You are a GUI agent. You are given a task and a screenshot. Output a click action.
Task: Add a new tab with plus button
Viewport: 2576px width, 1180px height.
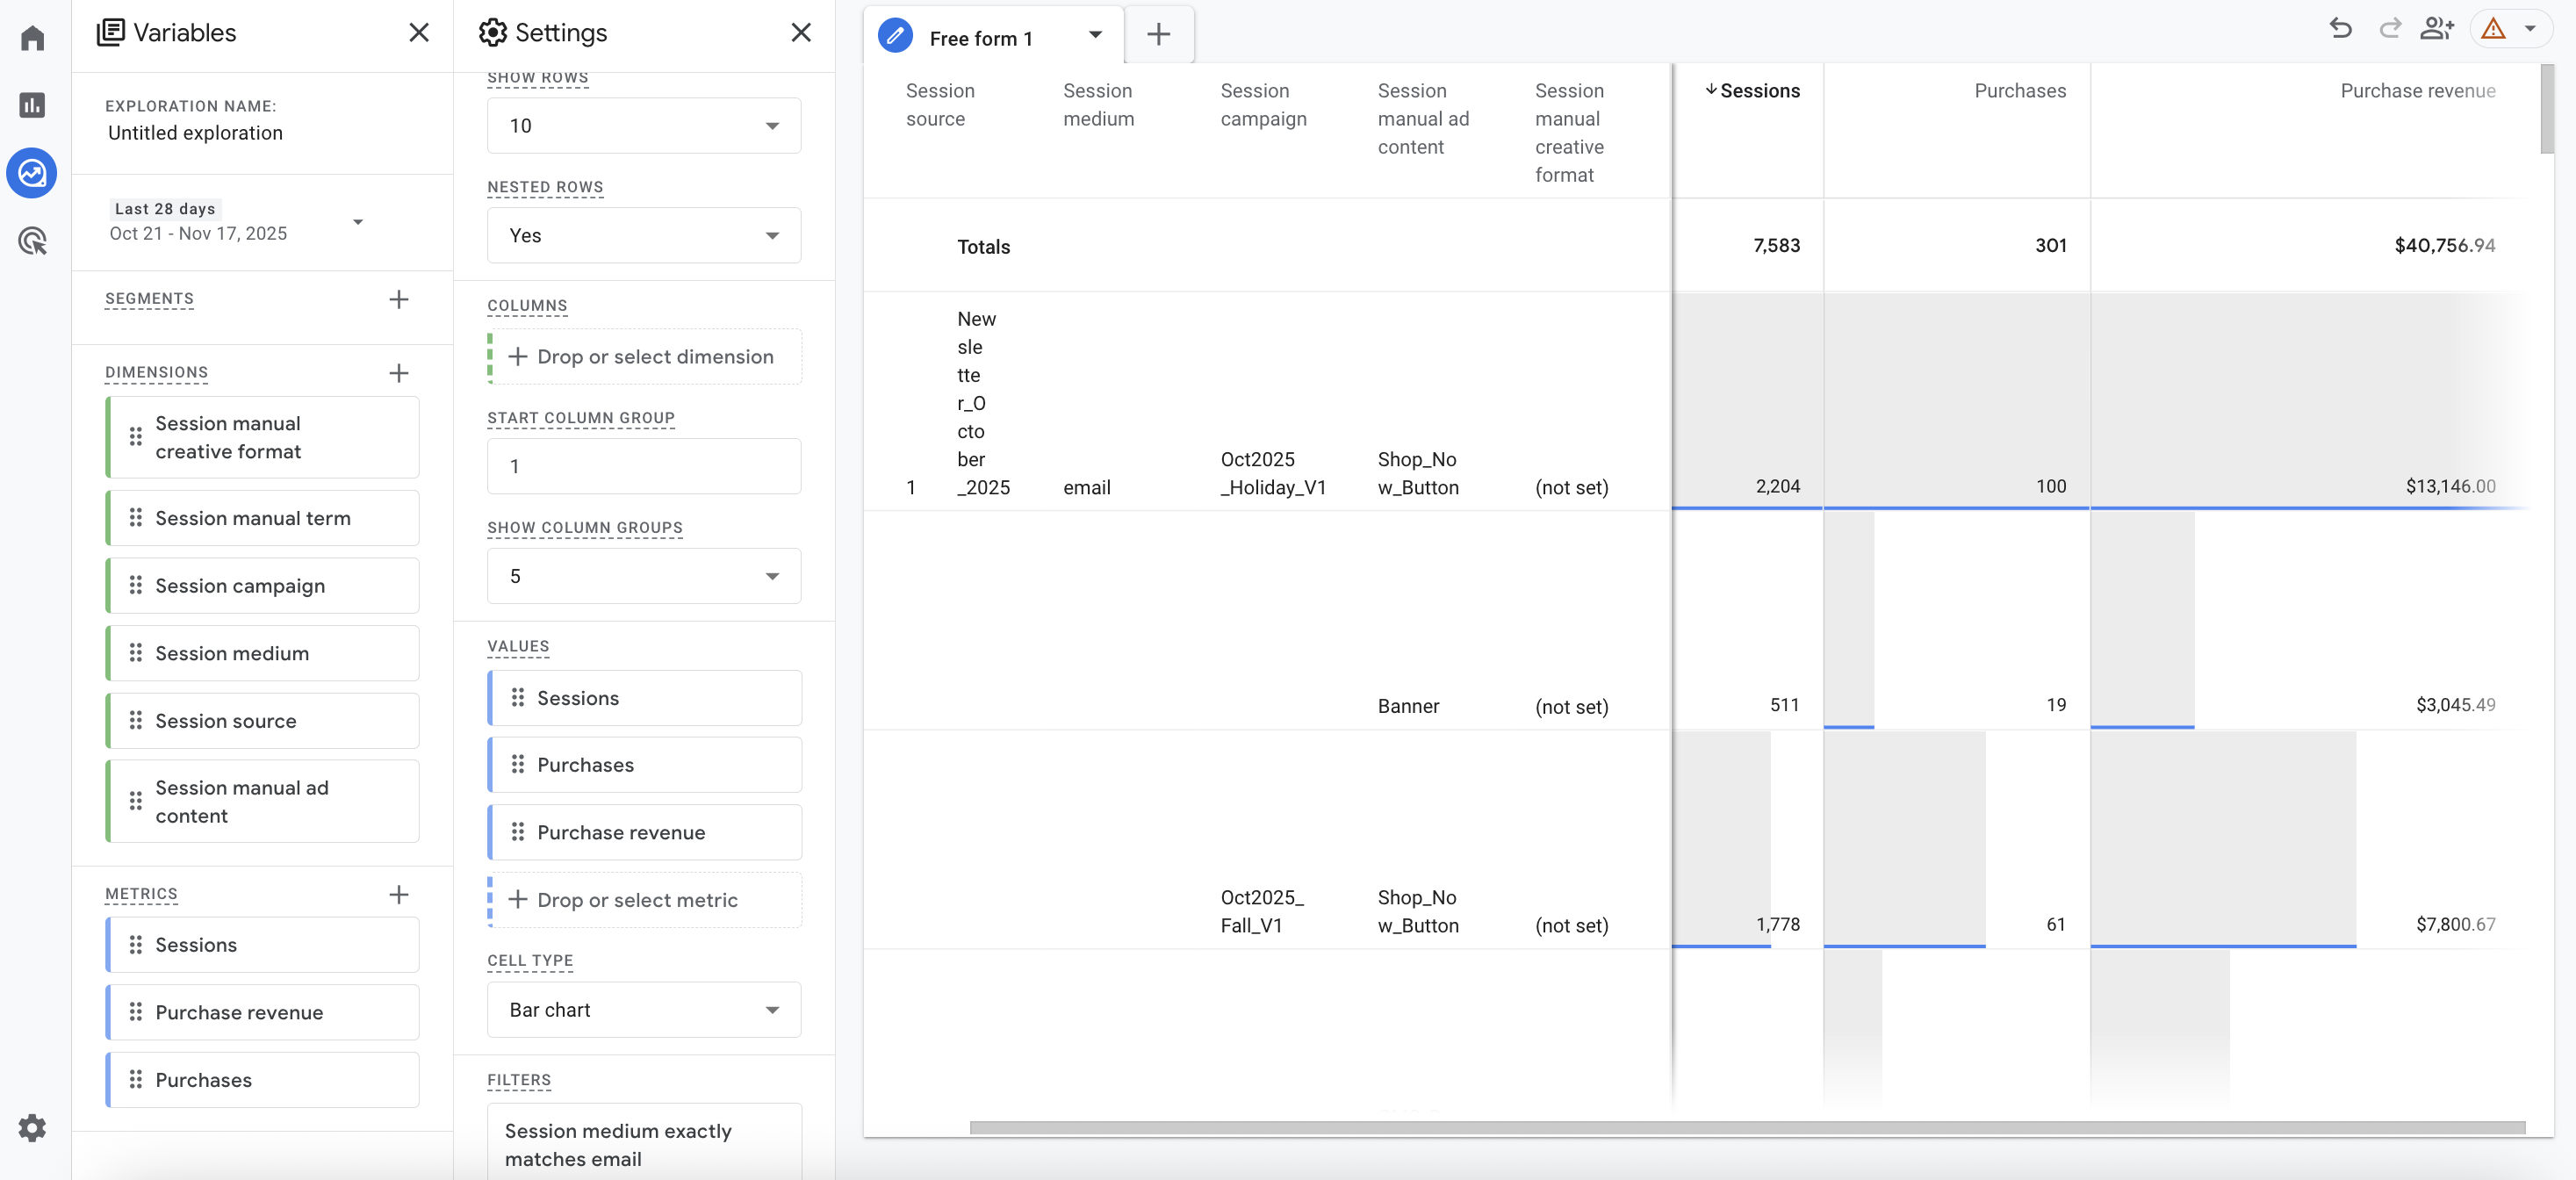point(1158,35)
